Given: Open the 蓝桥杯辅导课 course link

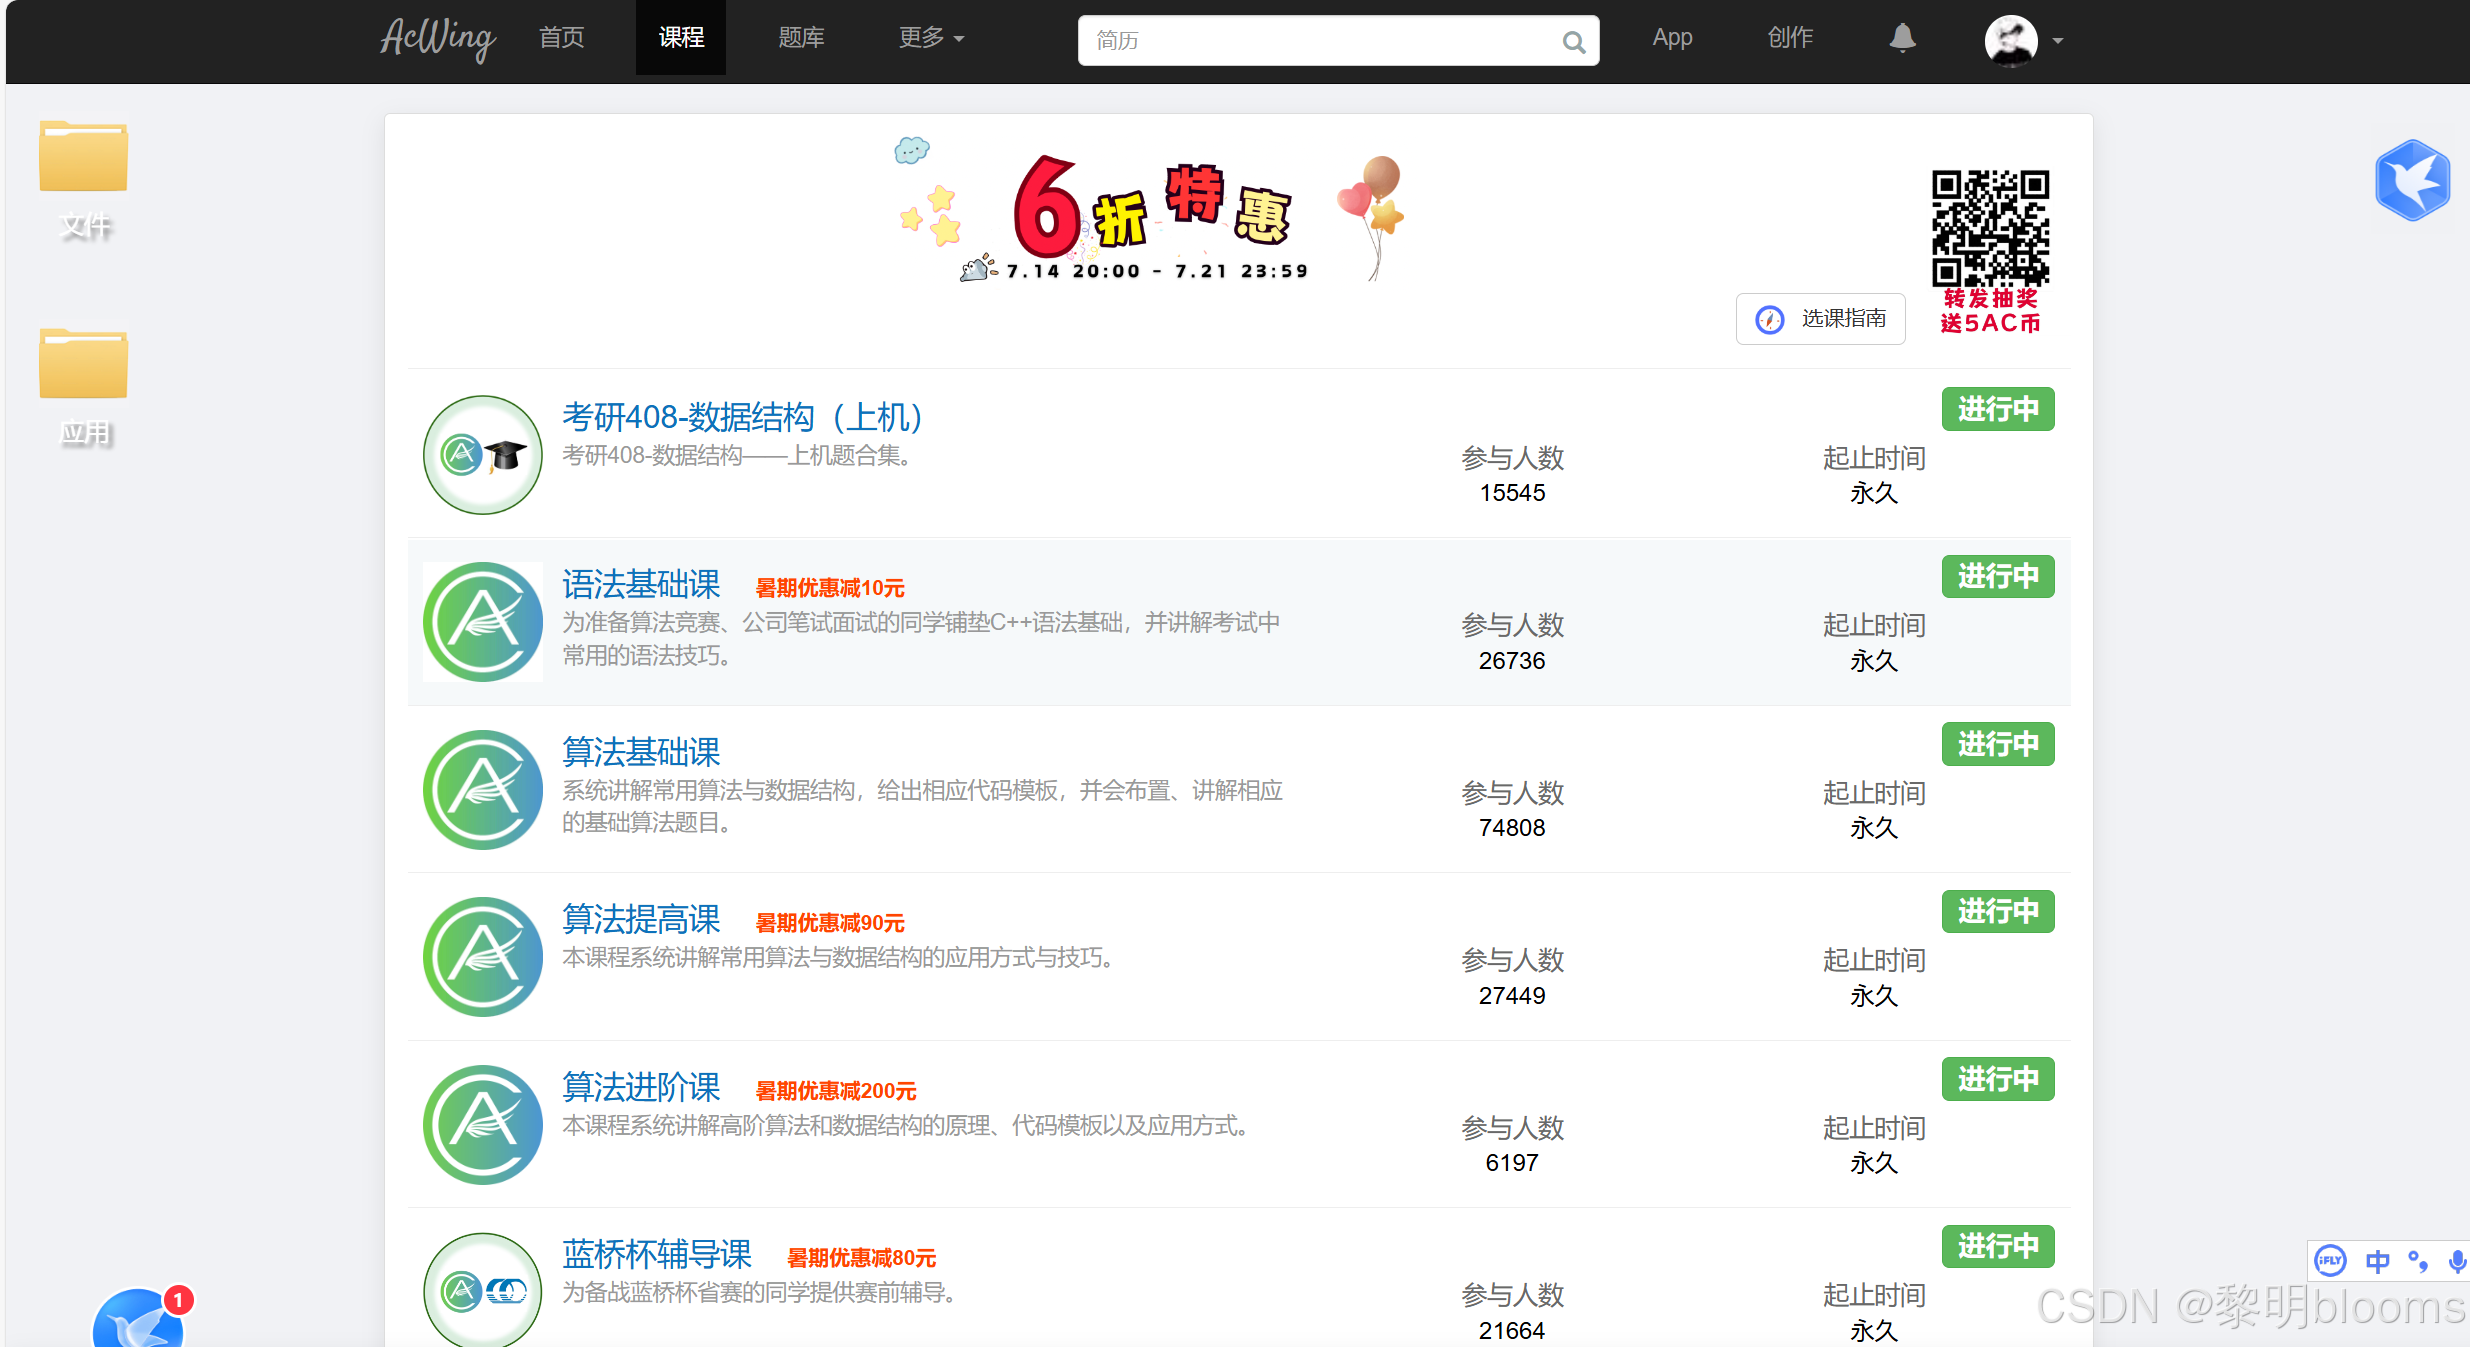Looking at the screenshot, I should 657,1254.
